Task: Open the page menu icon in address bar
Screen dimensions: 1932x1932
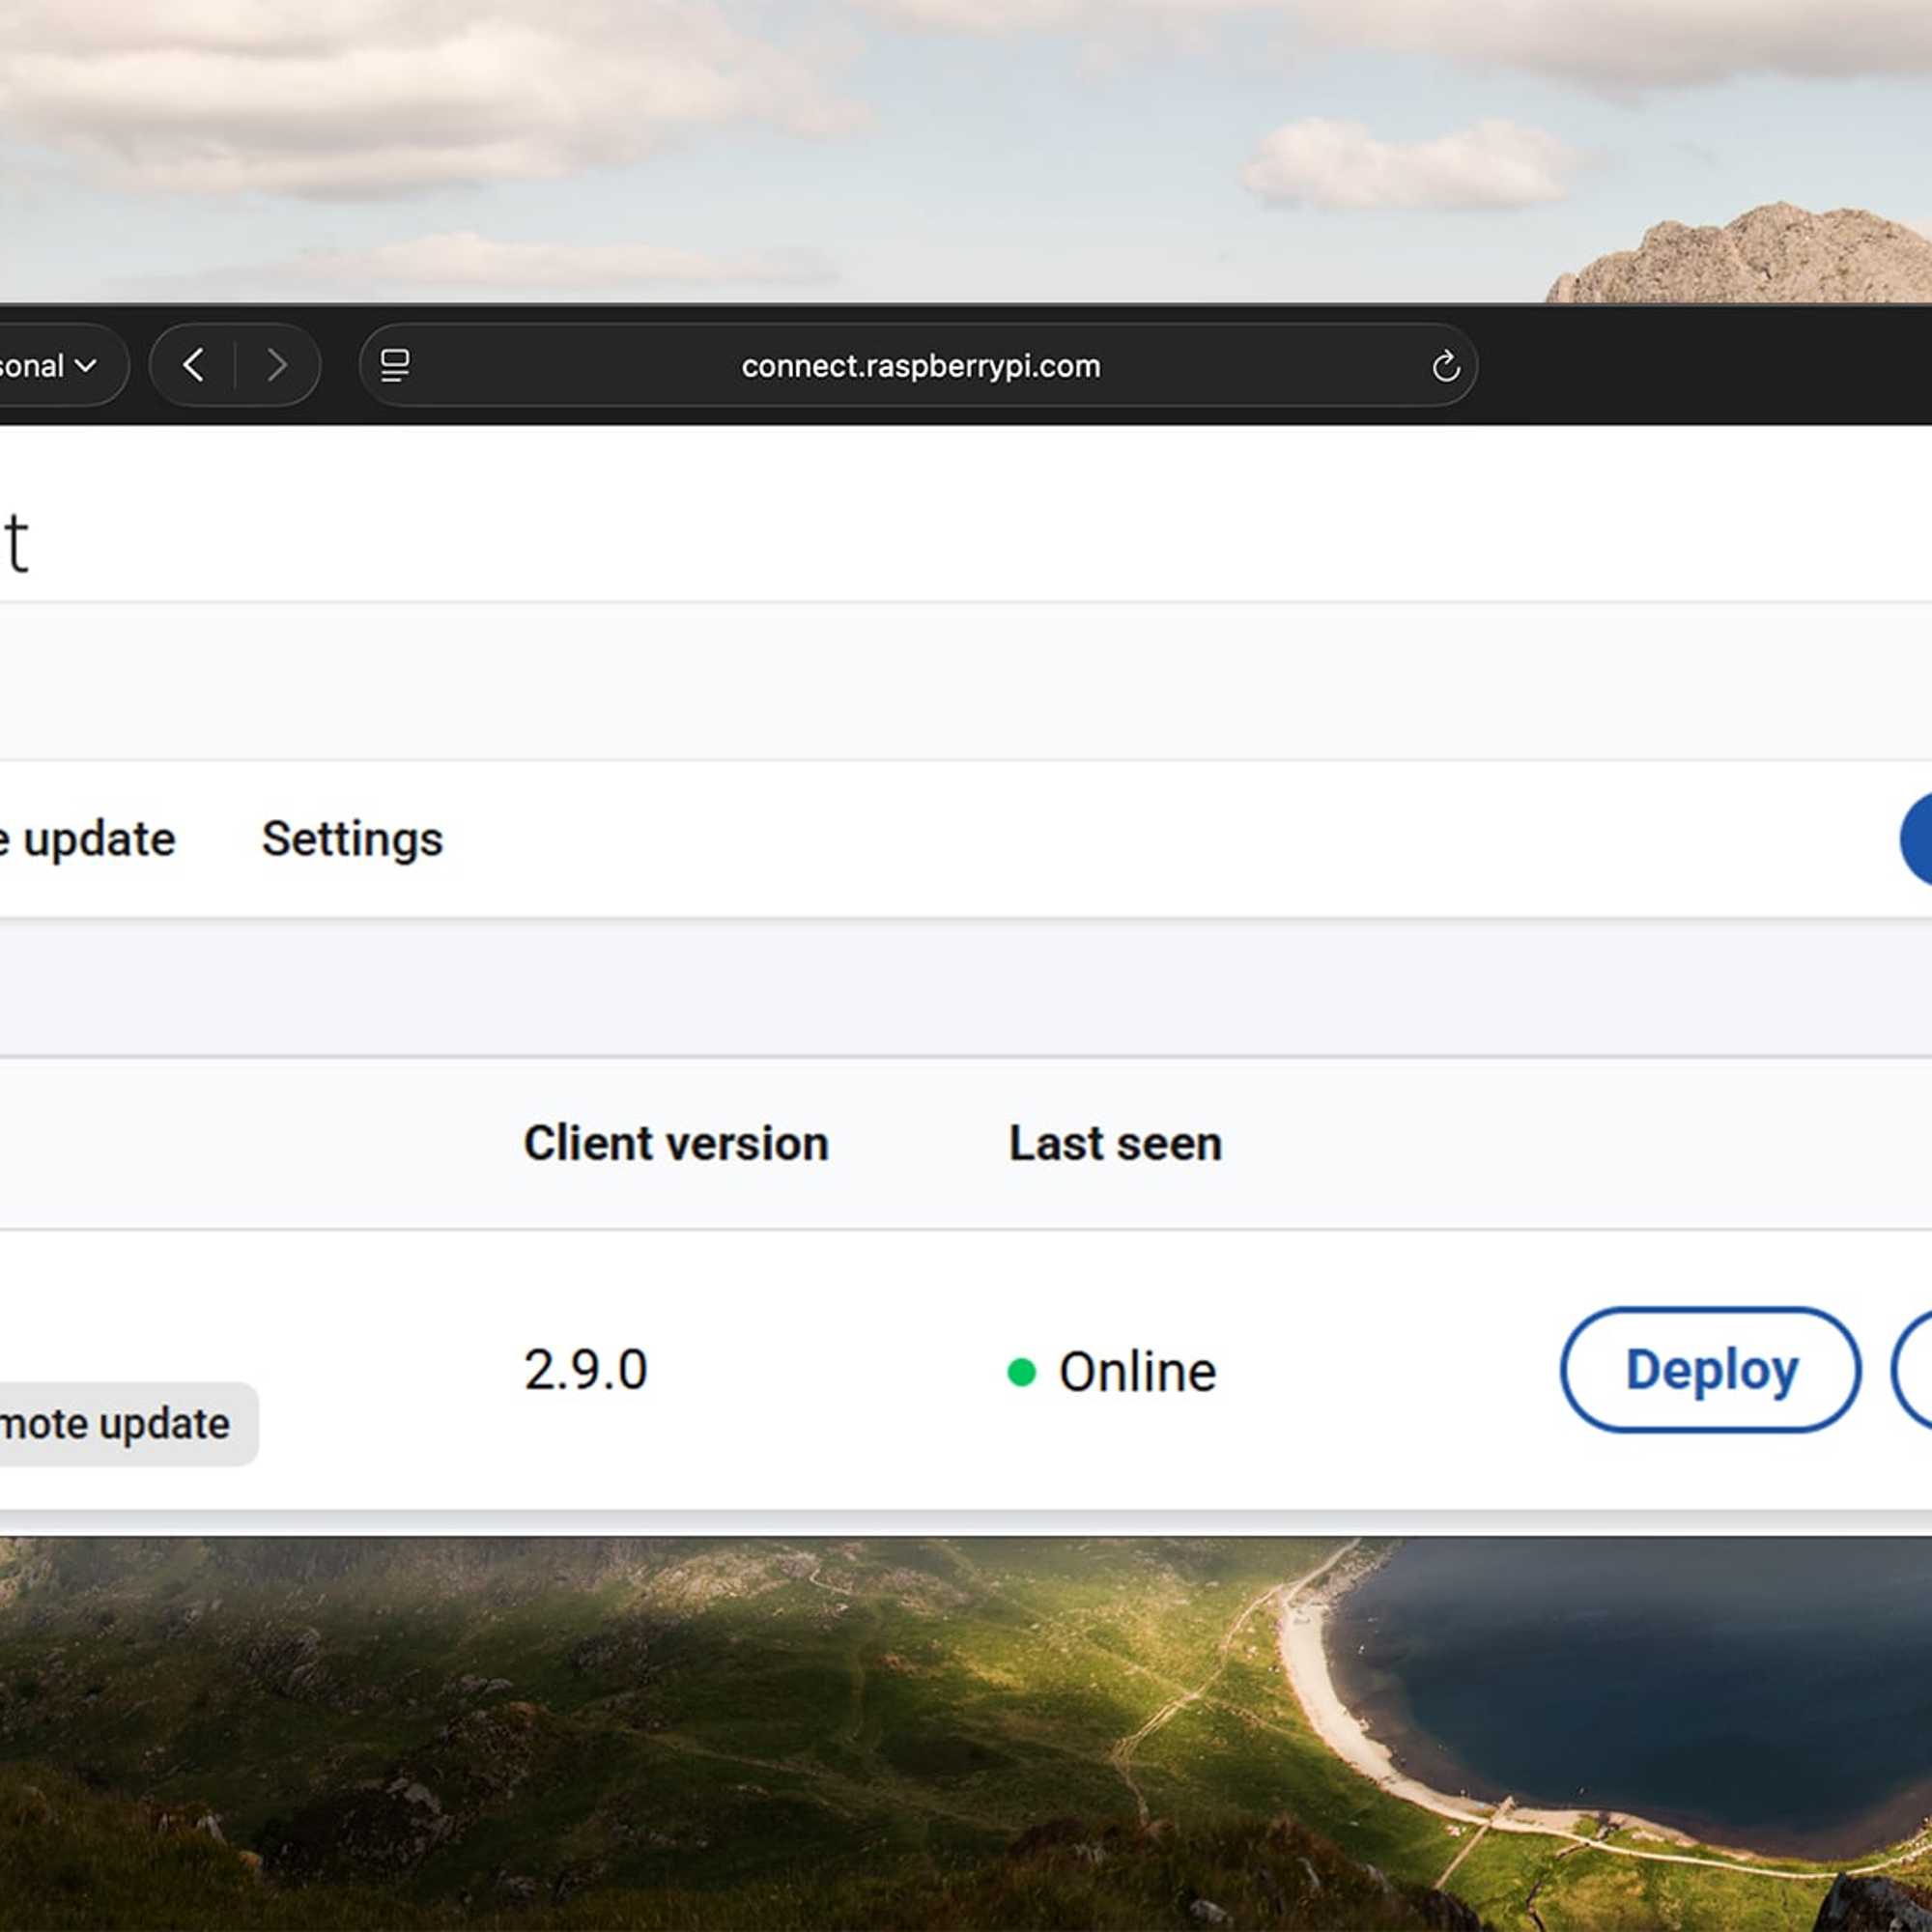Action: click(x=395, y=365)
